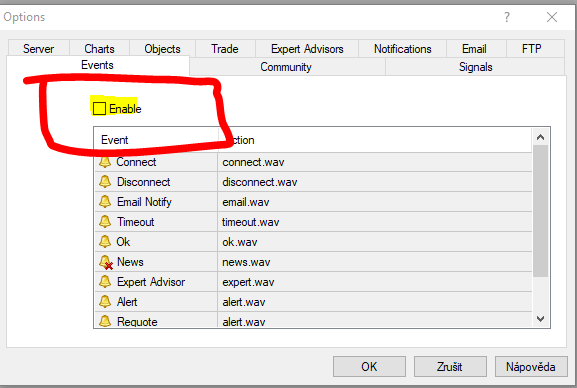This screenshot has width=577, height=388.
Task: Click the bell icon beside Connect
Action: point(105,162)
